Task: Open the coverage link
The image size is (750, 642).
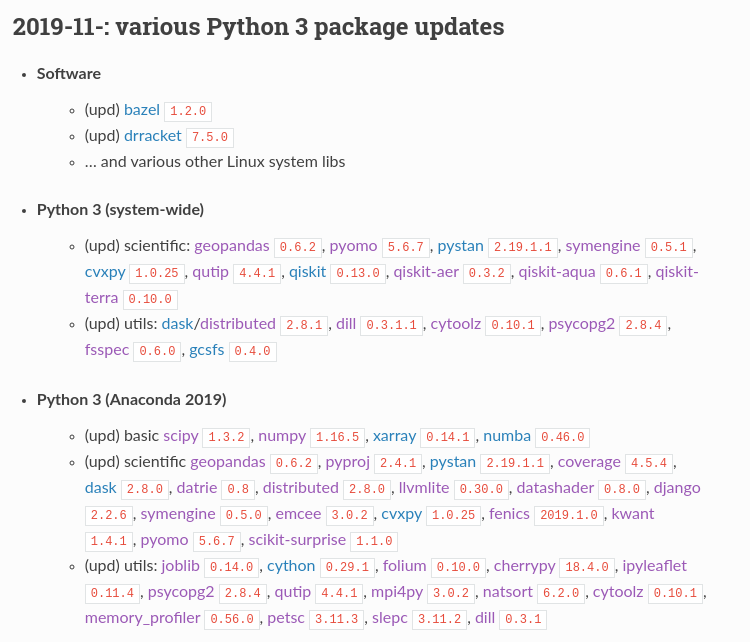Action: (589, 462)
